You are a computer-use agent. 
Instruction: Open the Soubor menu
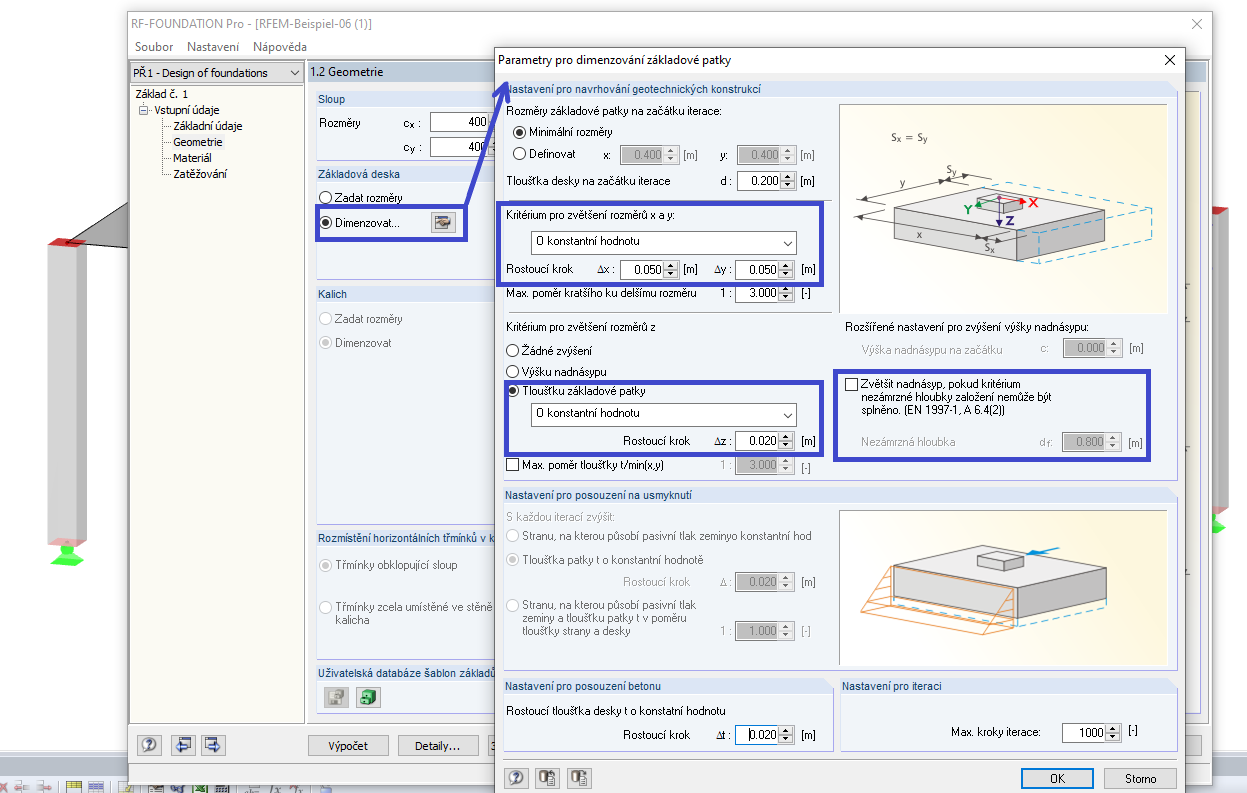[154, 47]
